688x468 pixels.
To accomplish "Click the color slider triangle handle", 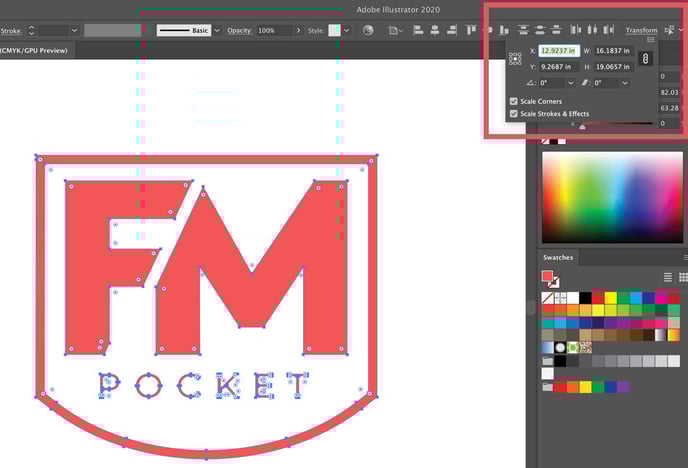I will pos(582,127).
